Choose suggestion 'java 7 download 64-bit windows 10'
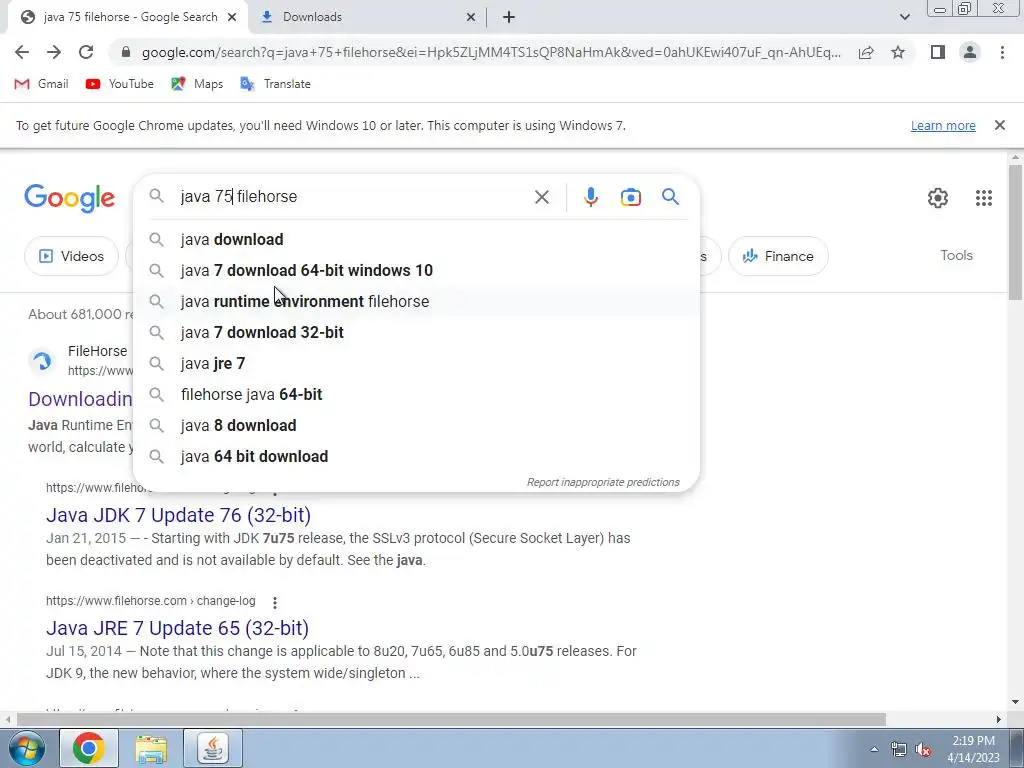1024x768 pixels. 416,270
